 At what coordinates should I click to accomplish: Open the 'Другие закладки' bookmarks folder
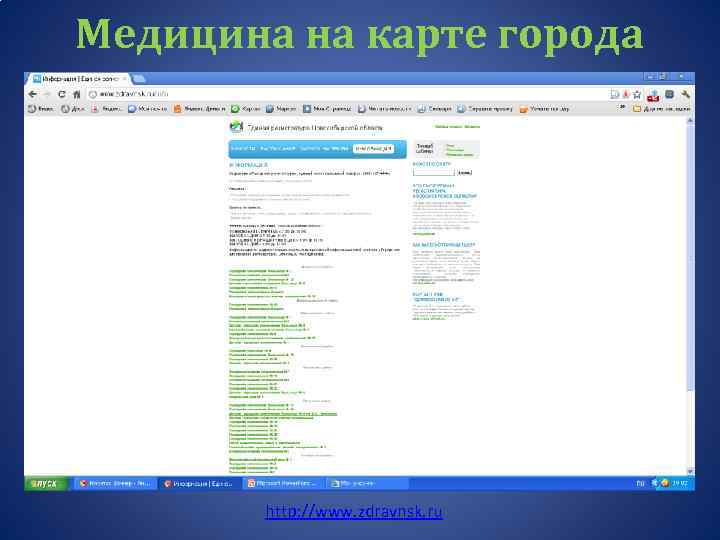click(661, 109)
